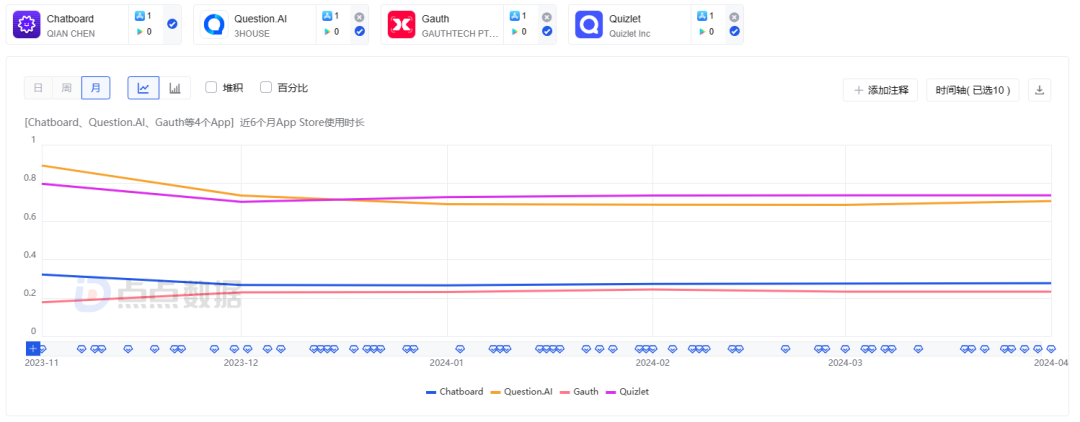Click QIAN CHEN developer name
This screenshot has height=422, width=1080.
tap(71, 33)
